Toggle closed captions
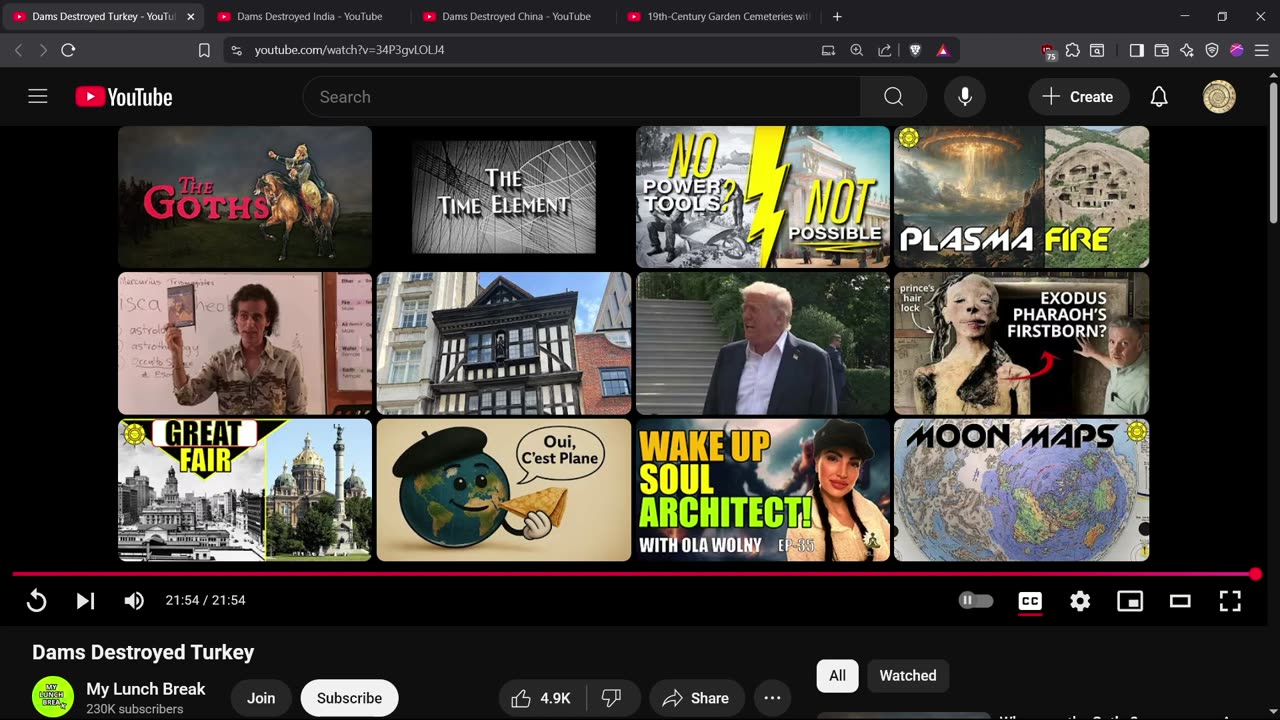 [x=1030, y=600]
